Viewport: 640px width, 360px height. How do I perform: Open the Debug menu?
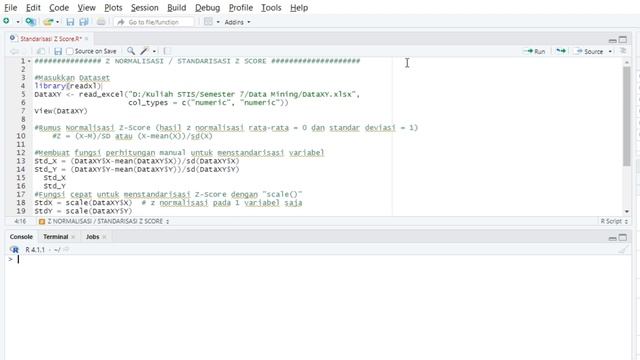click(207, 8)
